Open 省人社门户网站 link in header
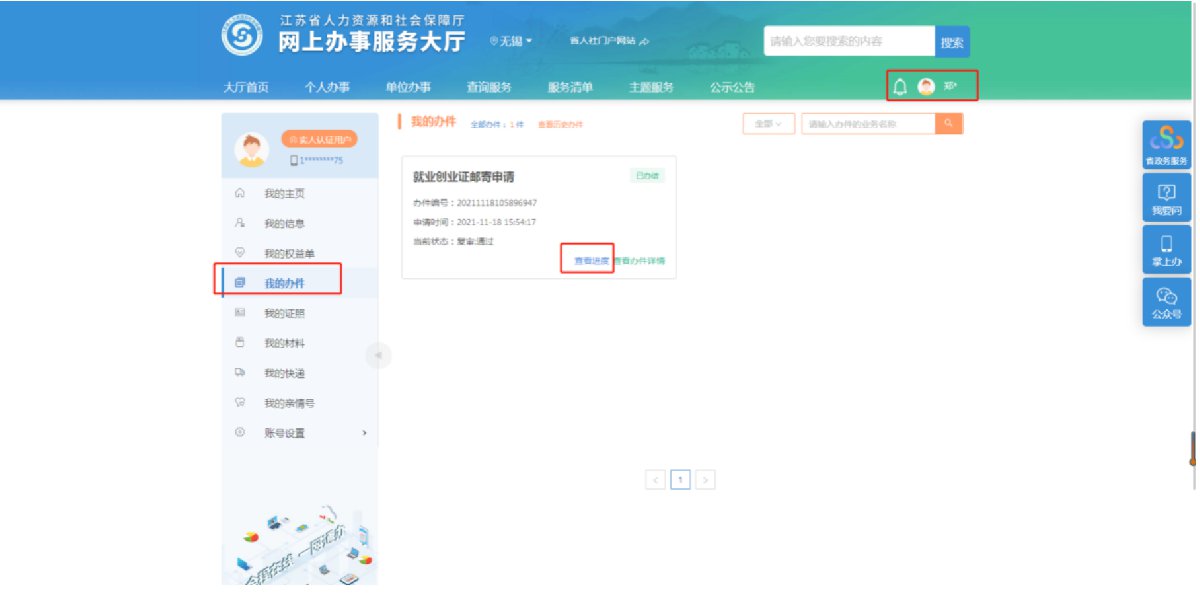This screenshot has width=1200, height=596. click(609, 41)
